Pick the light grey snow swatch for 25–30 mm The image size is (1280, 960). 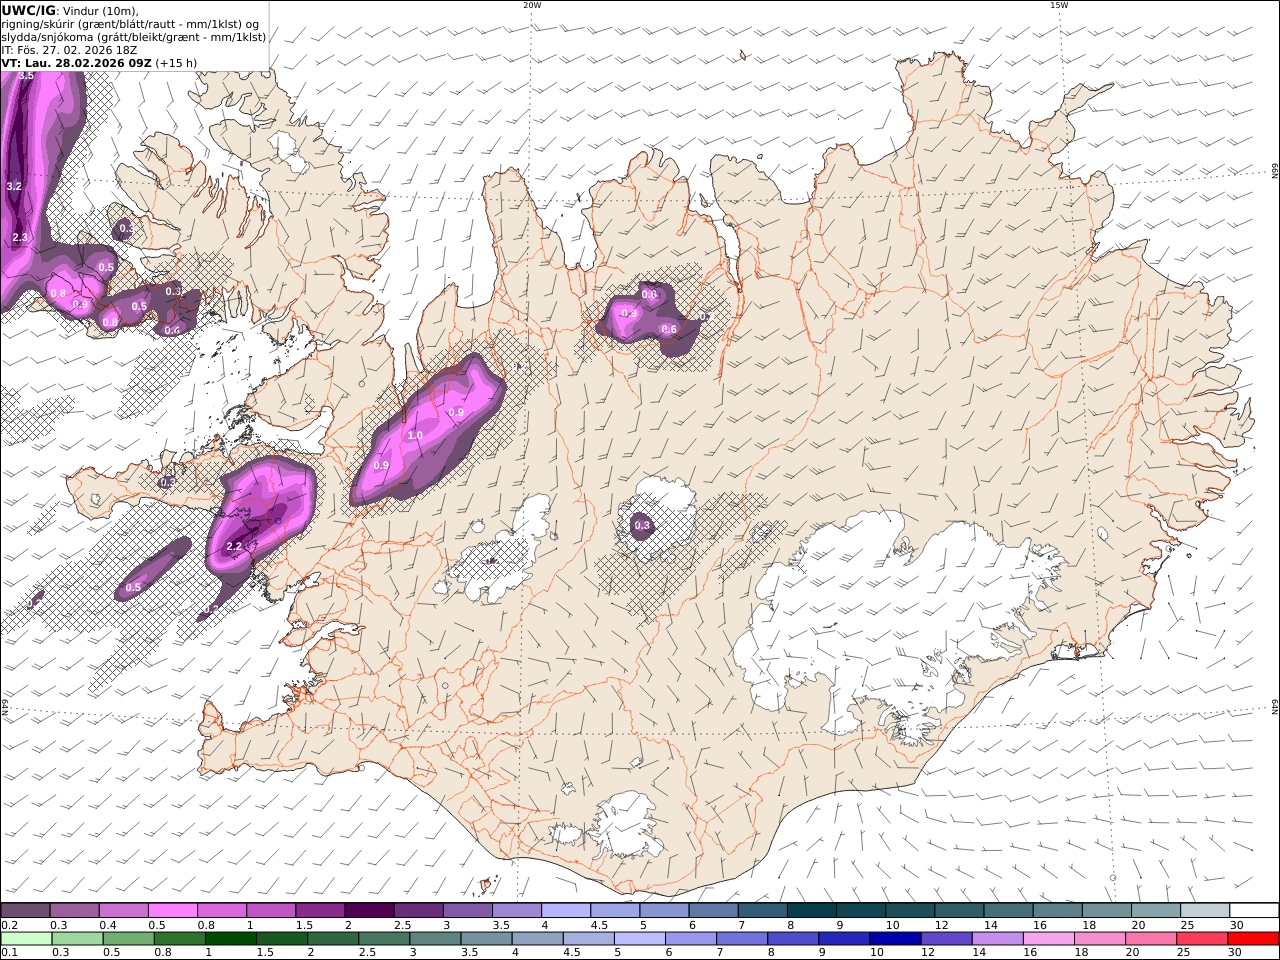click(x=1205, y=910)
